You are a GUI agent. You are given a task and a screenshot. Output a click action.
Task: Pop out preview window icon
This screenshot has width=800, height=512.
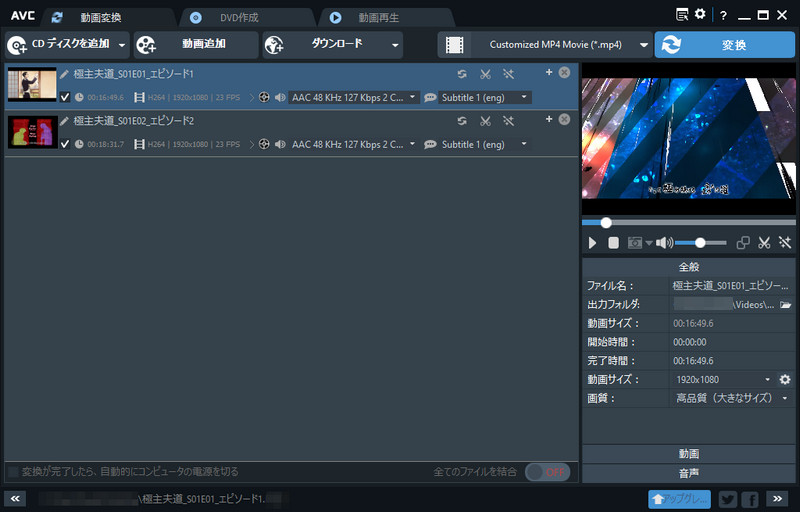[743, 243]
